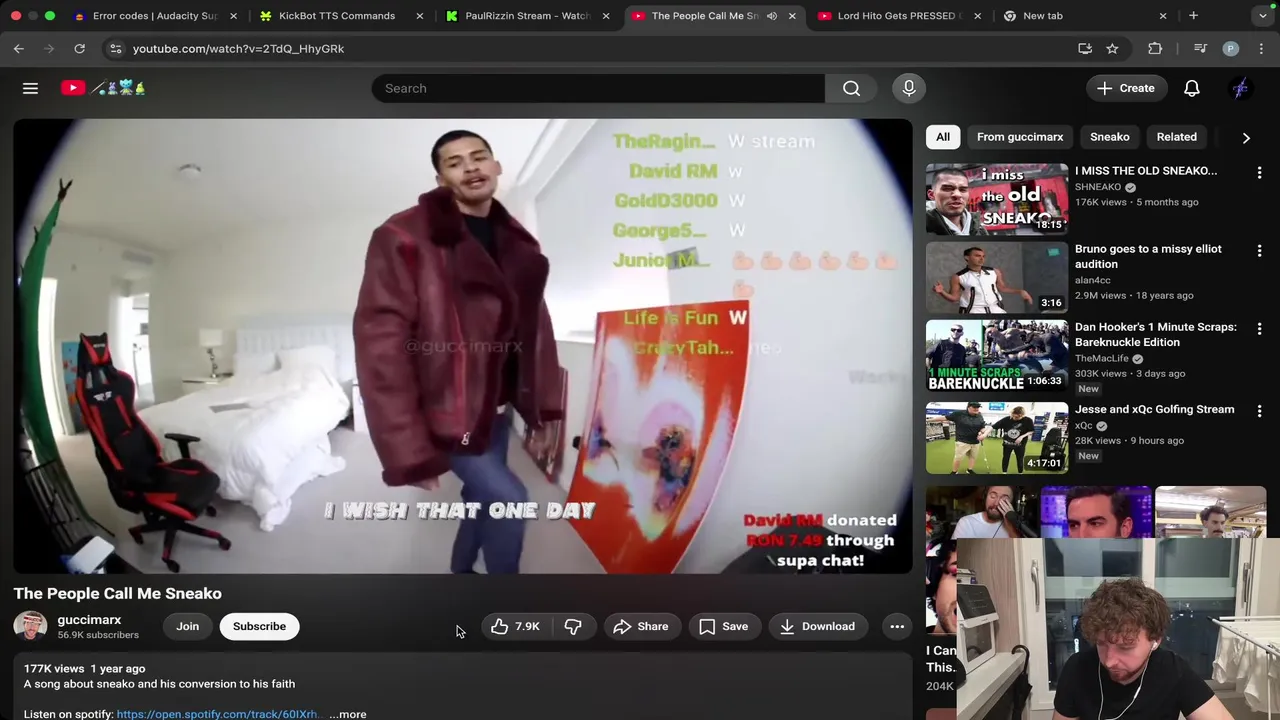
Task: Open the Spotify track link
Action: [x=217, y=714]
